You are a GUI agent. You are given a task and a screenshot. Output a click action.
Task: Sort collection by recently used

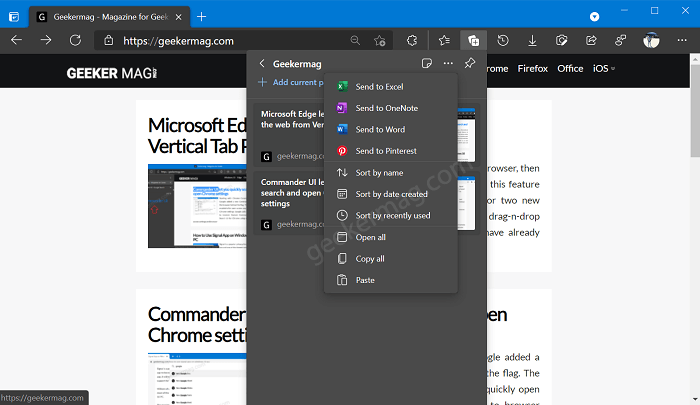coord(391,216)
